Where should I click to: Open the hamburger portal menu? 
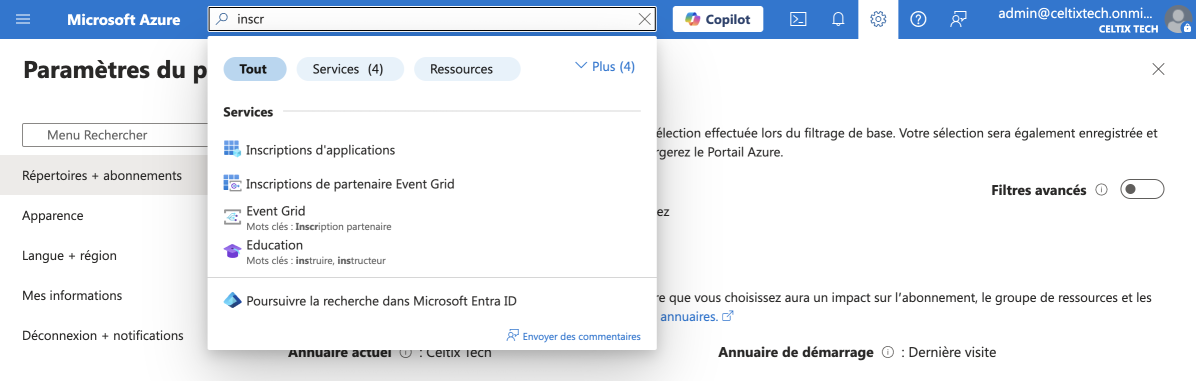(x=23, y=19)
